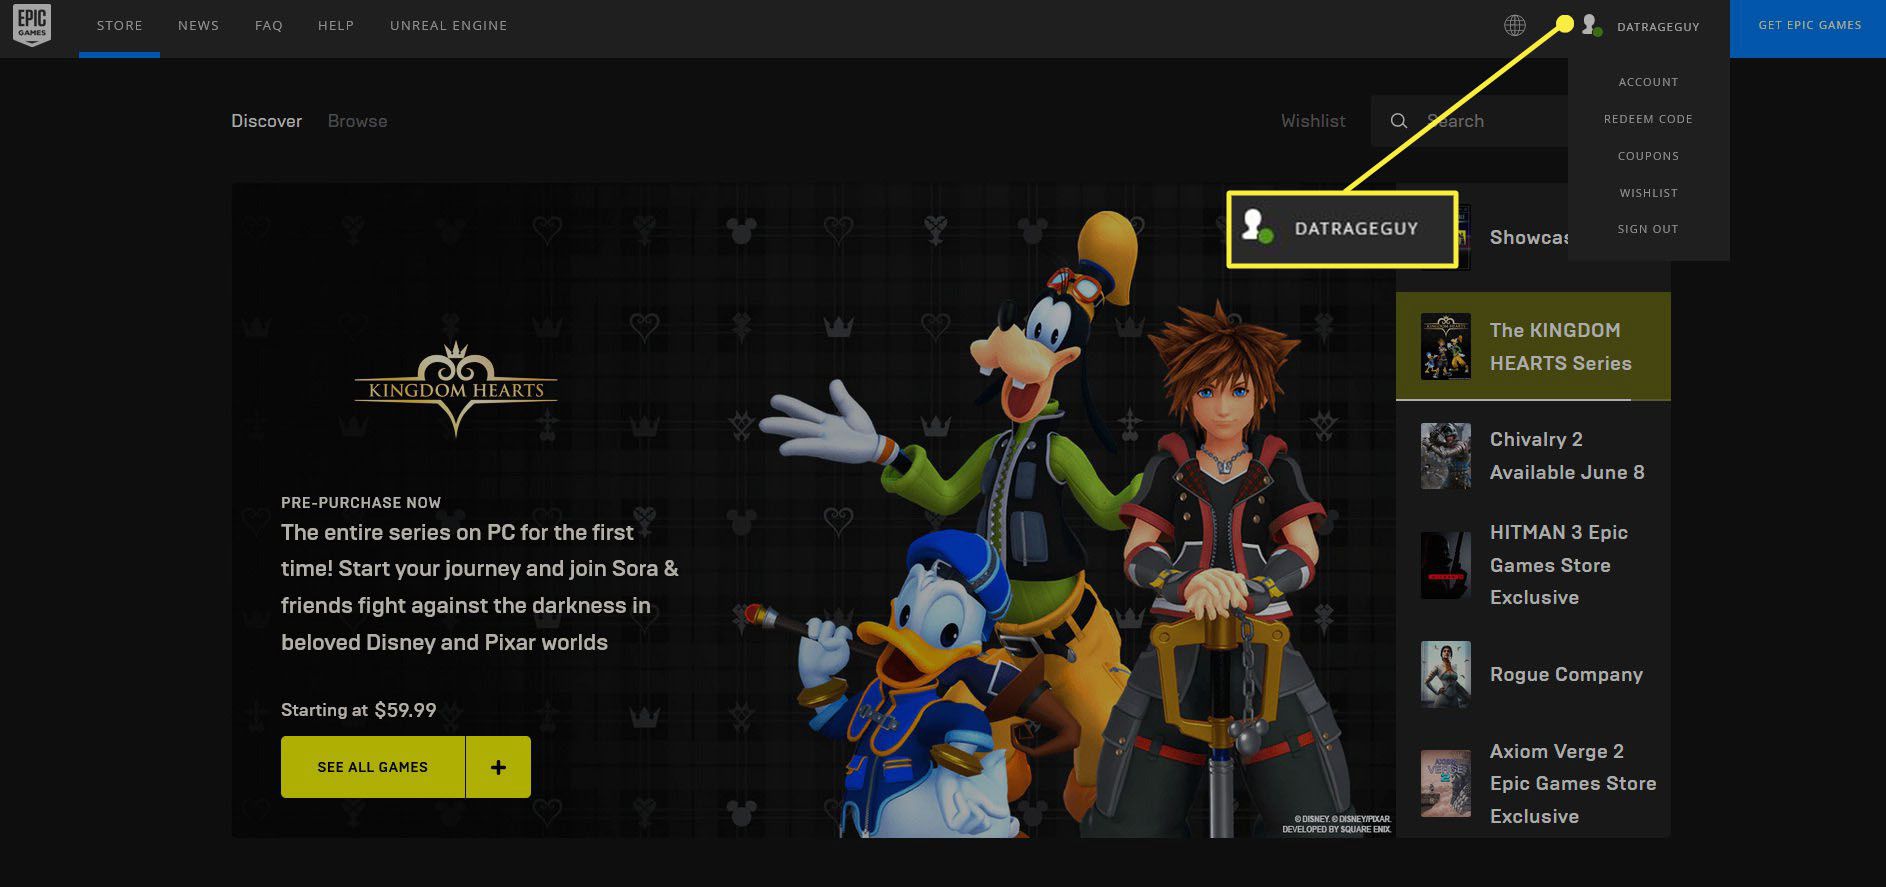Image resolution: width=1886 pixels, height=887 pixels.
Task: Click SIGN OUT in dropdown
Action: (1648, 229)
